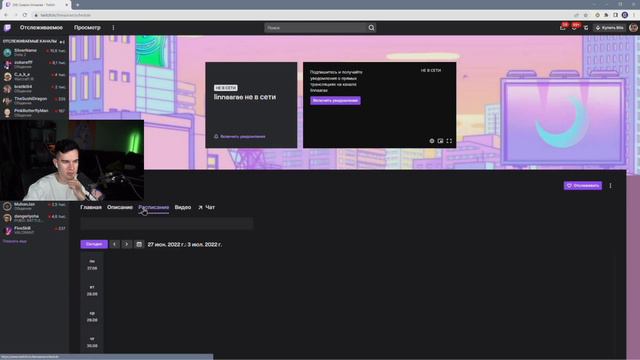Open the browser profile avatar

(x=625, y=15)
